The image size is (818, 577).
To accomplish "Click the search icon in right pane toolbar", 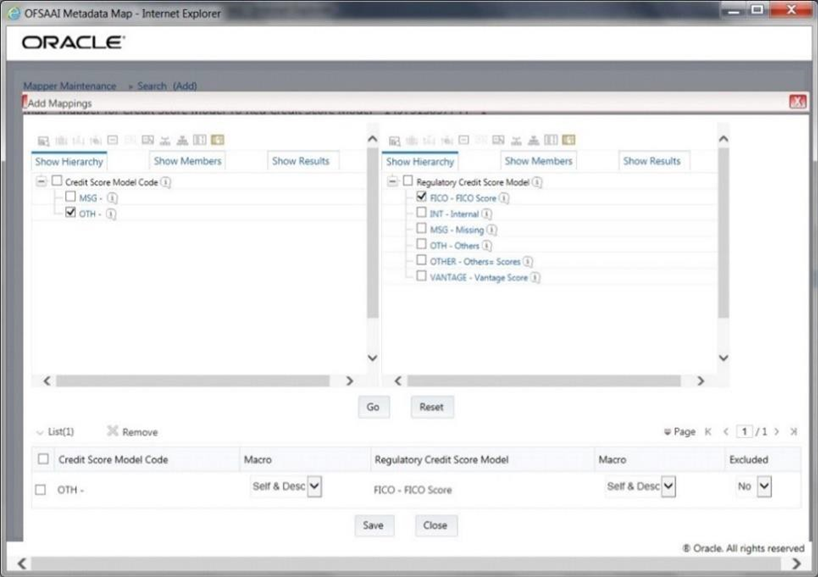I will 394,140.
